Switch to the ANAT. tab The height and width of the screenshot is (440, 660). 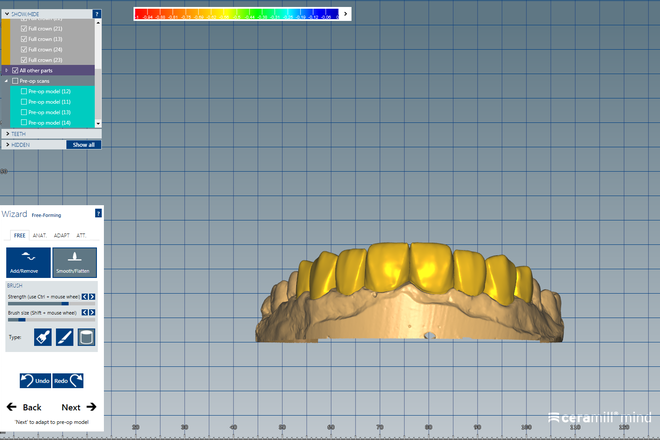click(x=40, y=235)
